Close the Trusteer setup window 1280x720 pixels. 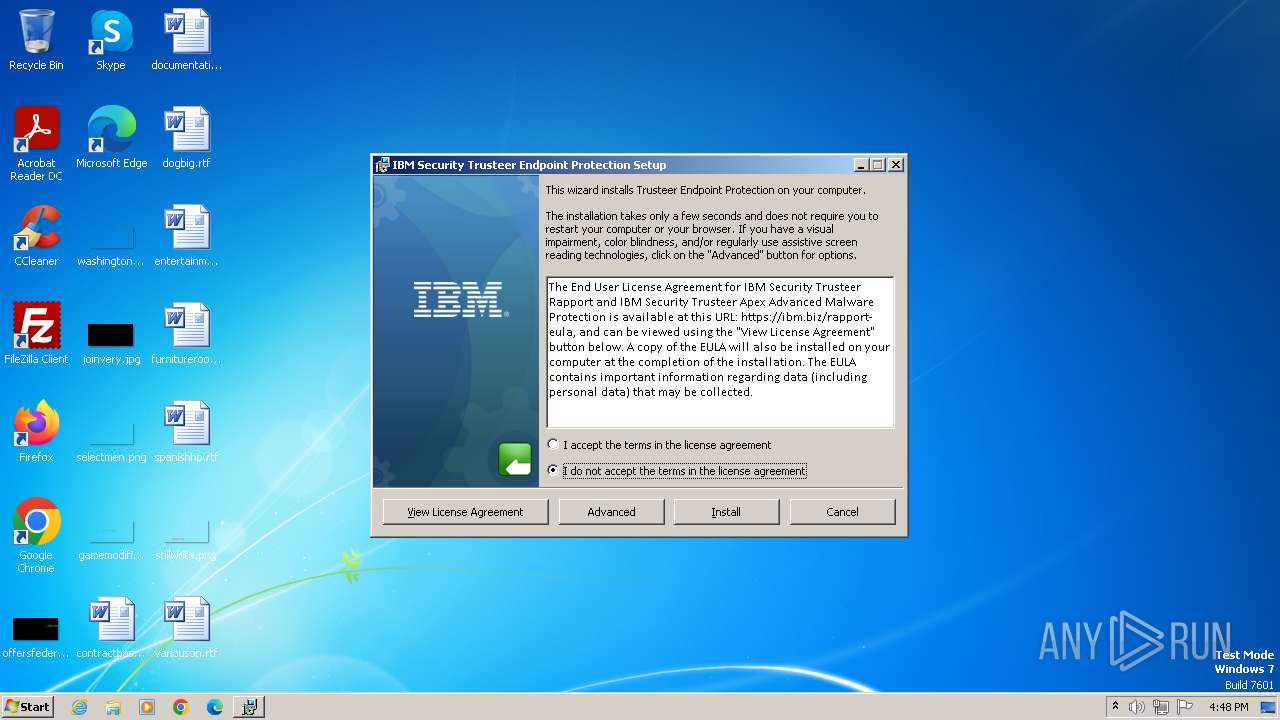tap(896, 165)
